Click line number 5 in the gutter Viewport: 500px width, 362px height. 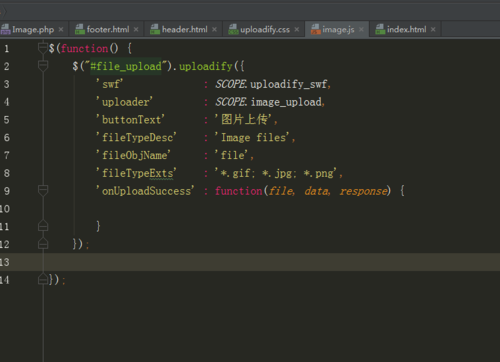click(x=6, y=120)
